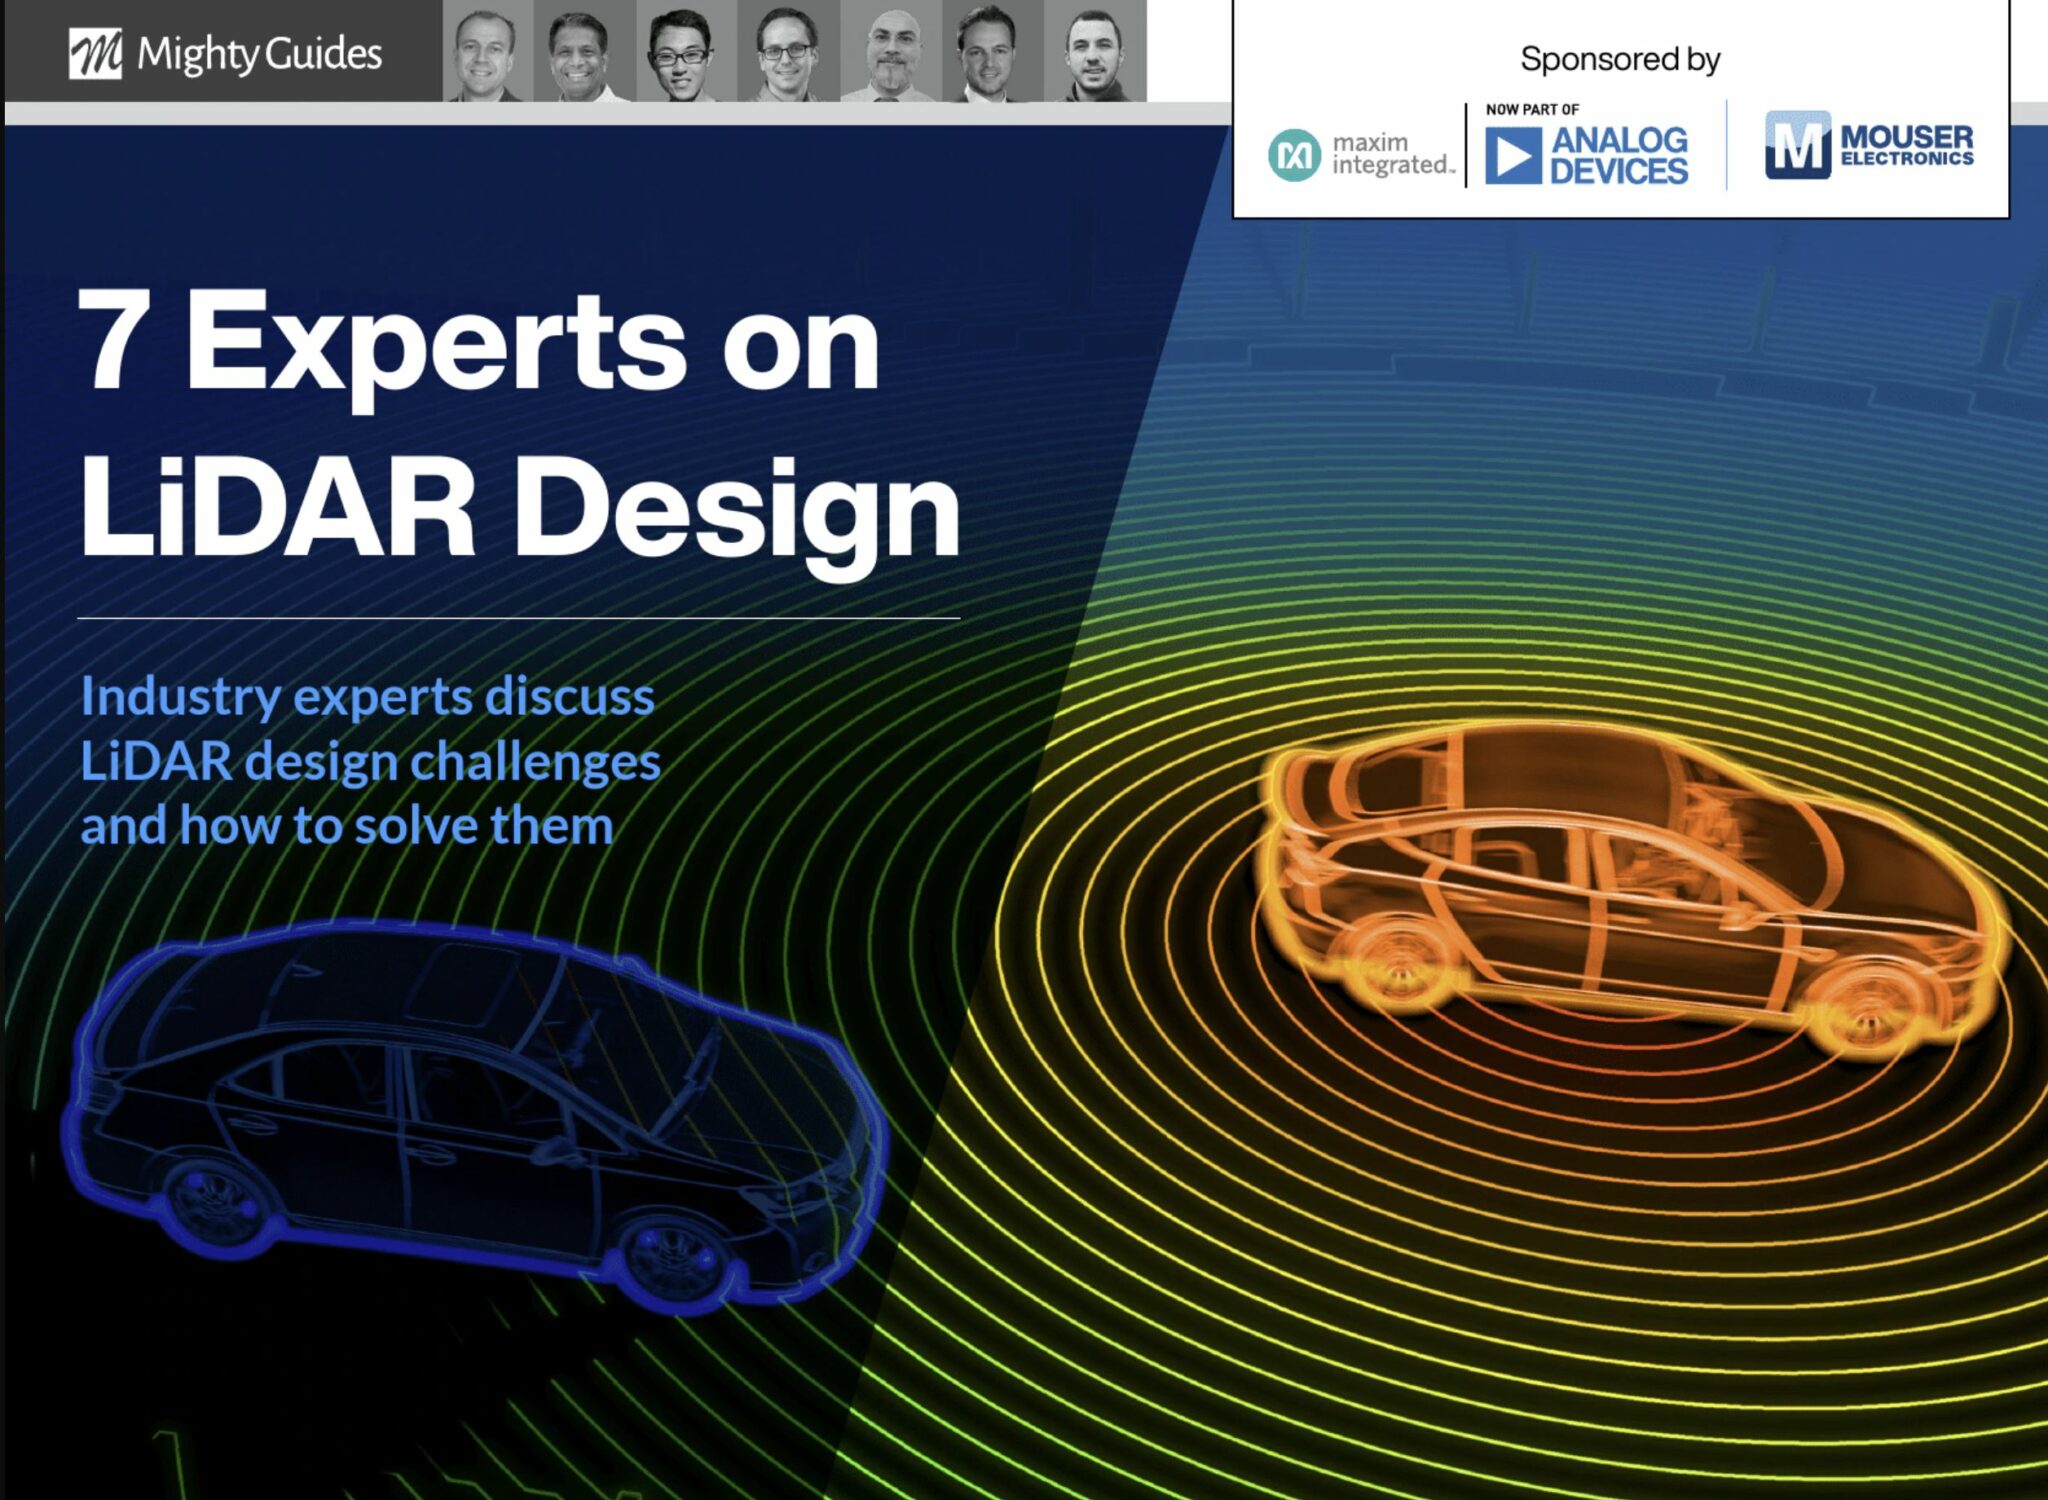Click the blue wireframe car illustration
The image size is (2048, 1500).
coord(475,1115)
